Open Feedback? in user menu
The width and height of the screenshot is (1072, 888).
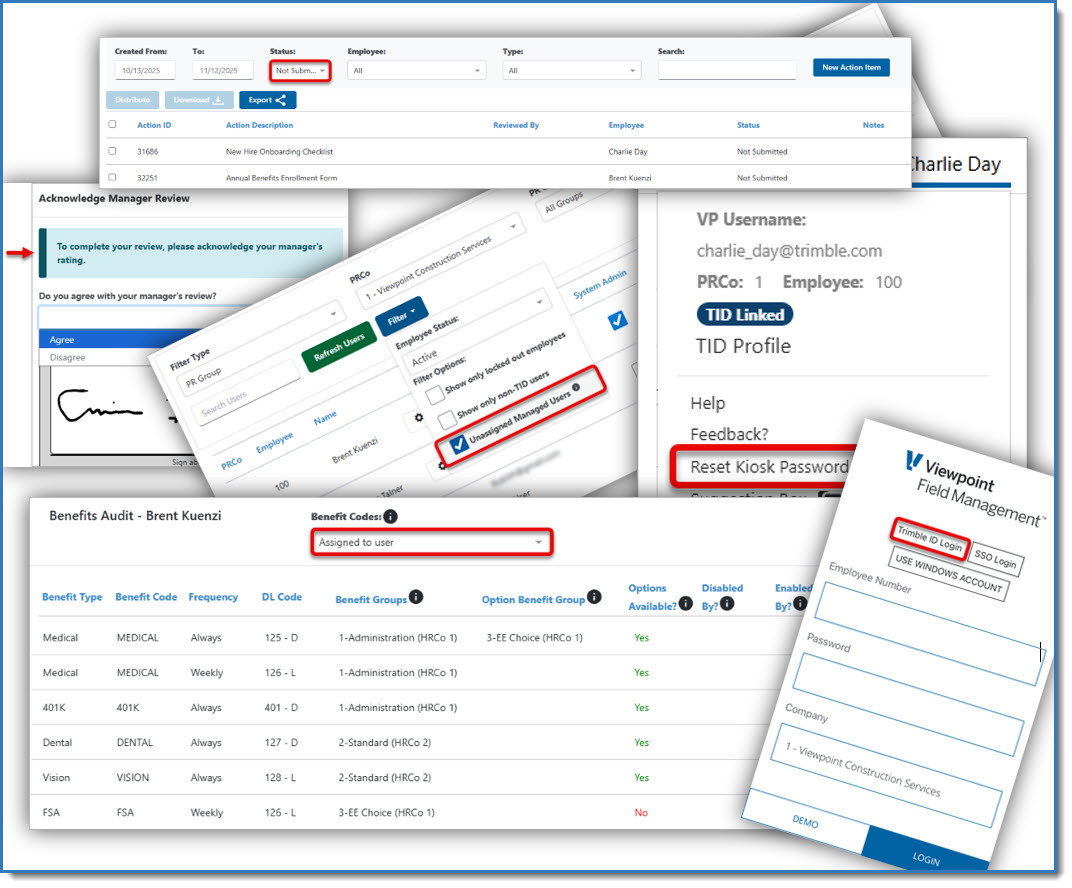729,435
